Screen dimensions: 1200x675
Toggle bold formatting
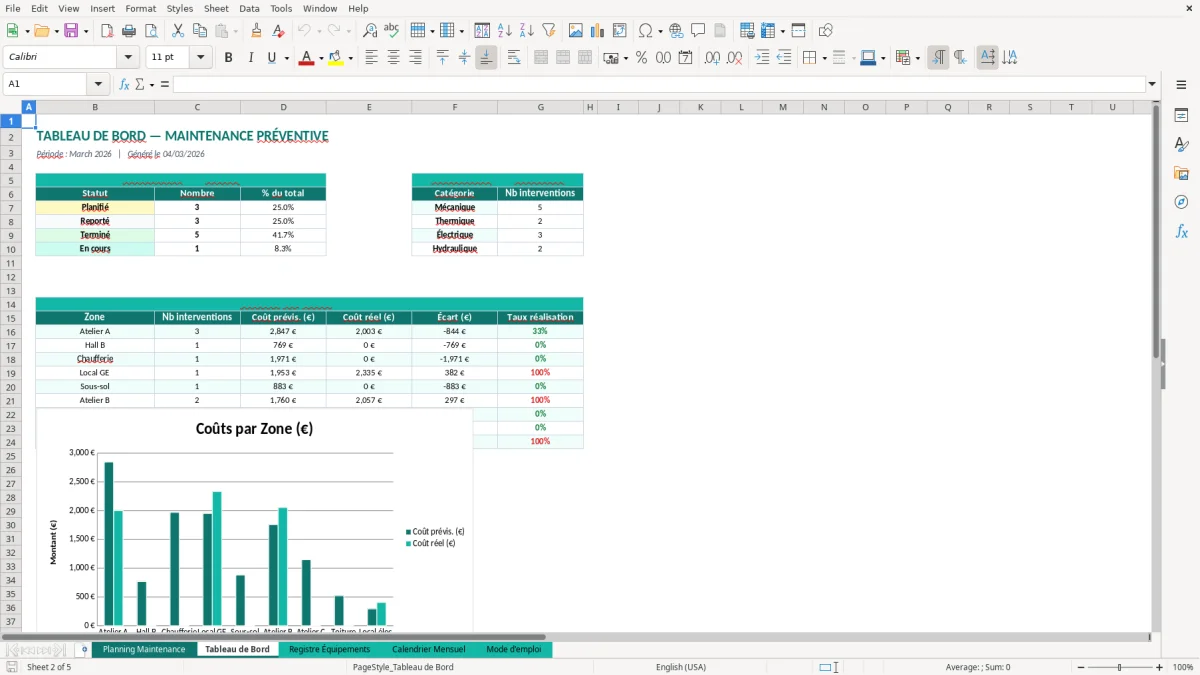pos(228,58)
